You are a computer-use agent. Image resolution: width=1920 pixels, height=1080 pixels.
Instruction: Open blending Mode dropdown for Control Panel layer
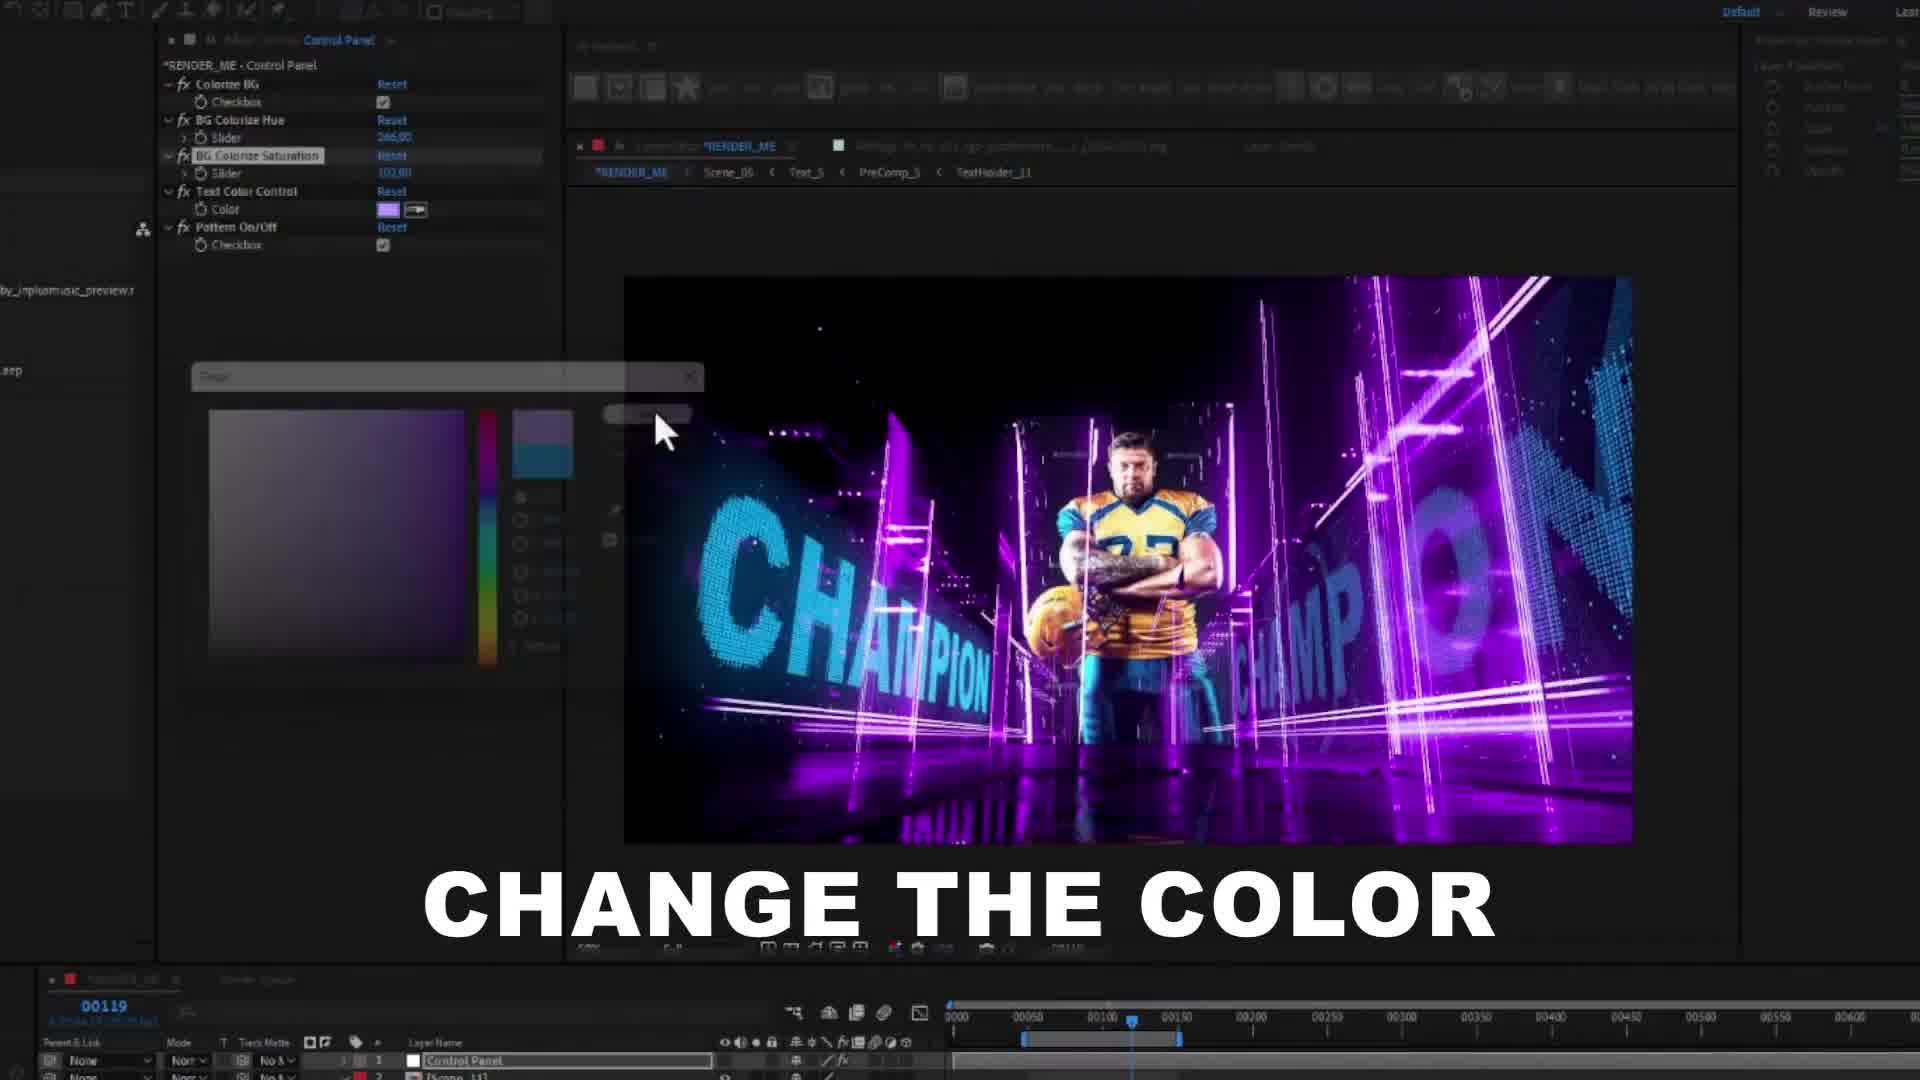(x=188, y=1061)
